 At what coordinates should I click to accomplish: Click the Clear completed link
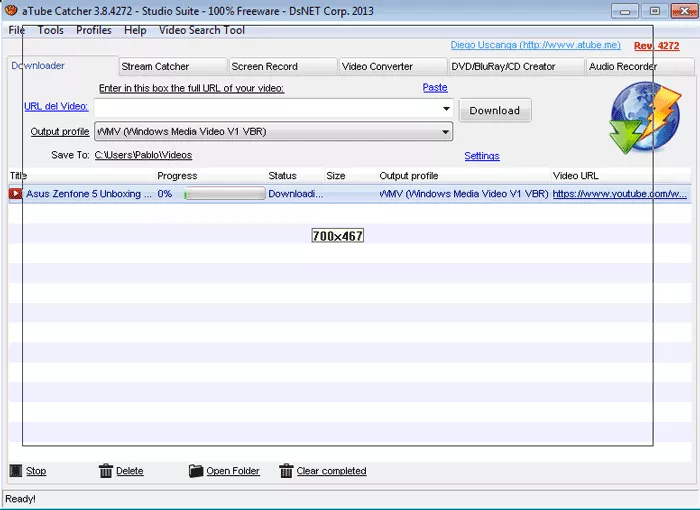click(331, 471)
